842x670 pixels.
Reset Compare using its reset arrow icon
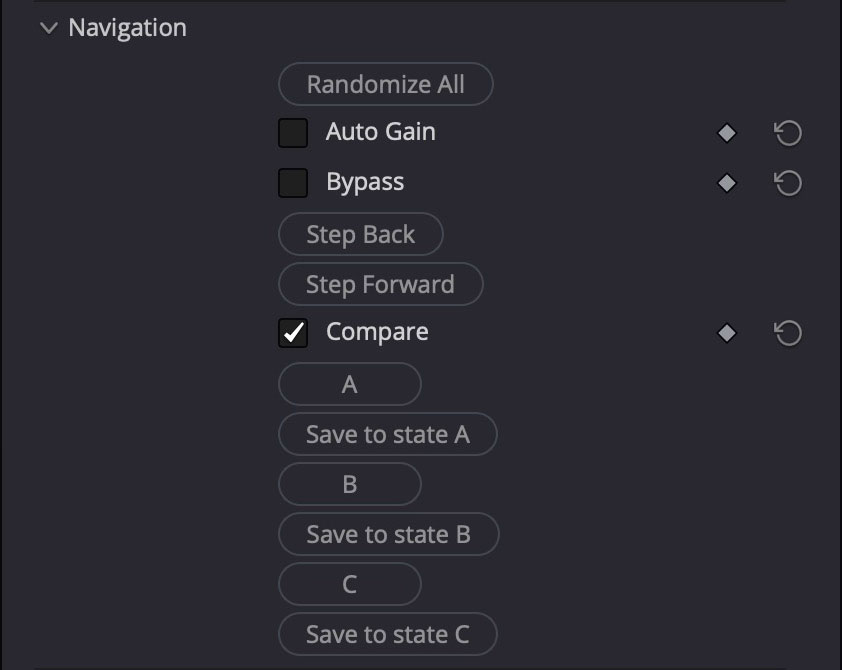[787, 332]
